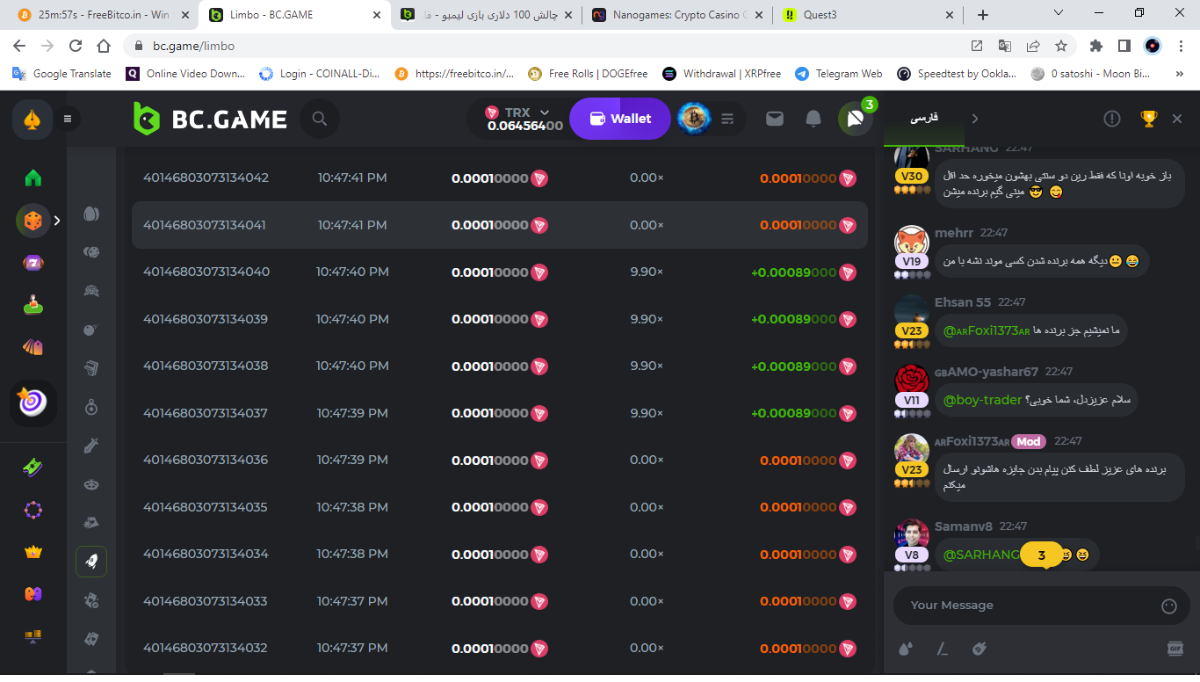Click the notification bell icon
The image size is (1200, 682).
[814, 119]
